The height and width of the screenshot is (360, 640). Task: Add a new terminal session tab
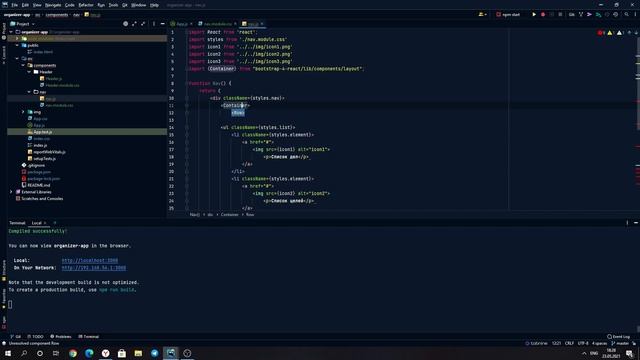(55, 223)
